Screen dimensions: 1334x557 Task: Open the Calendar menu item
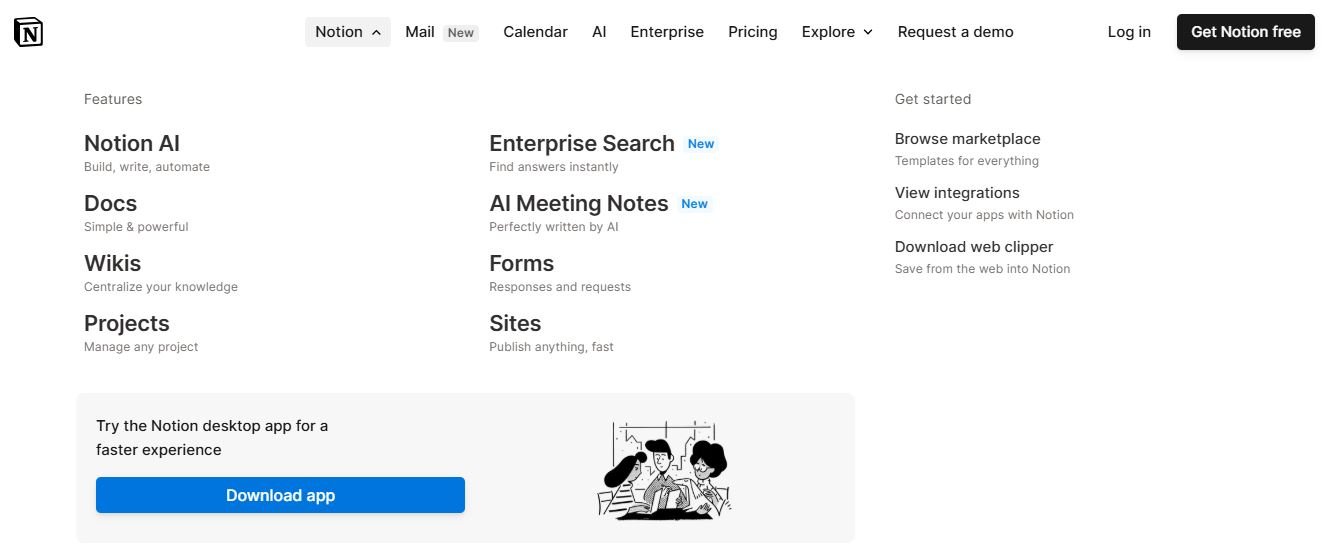point(535,32)
